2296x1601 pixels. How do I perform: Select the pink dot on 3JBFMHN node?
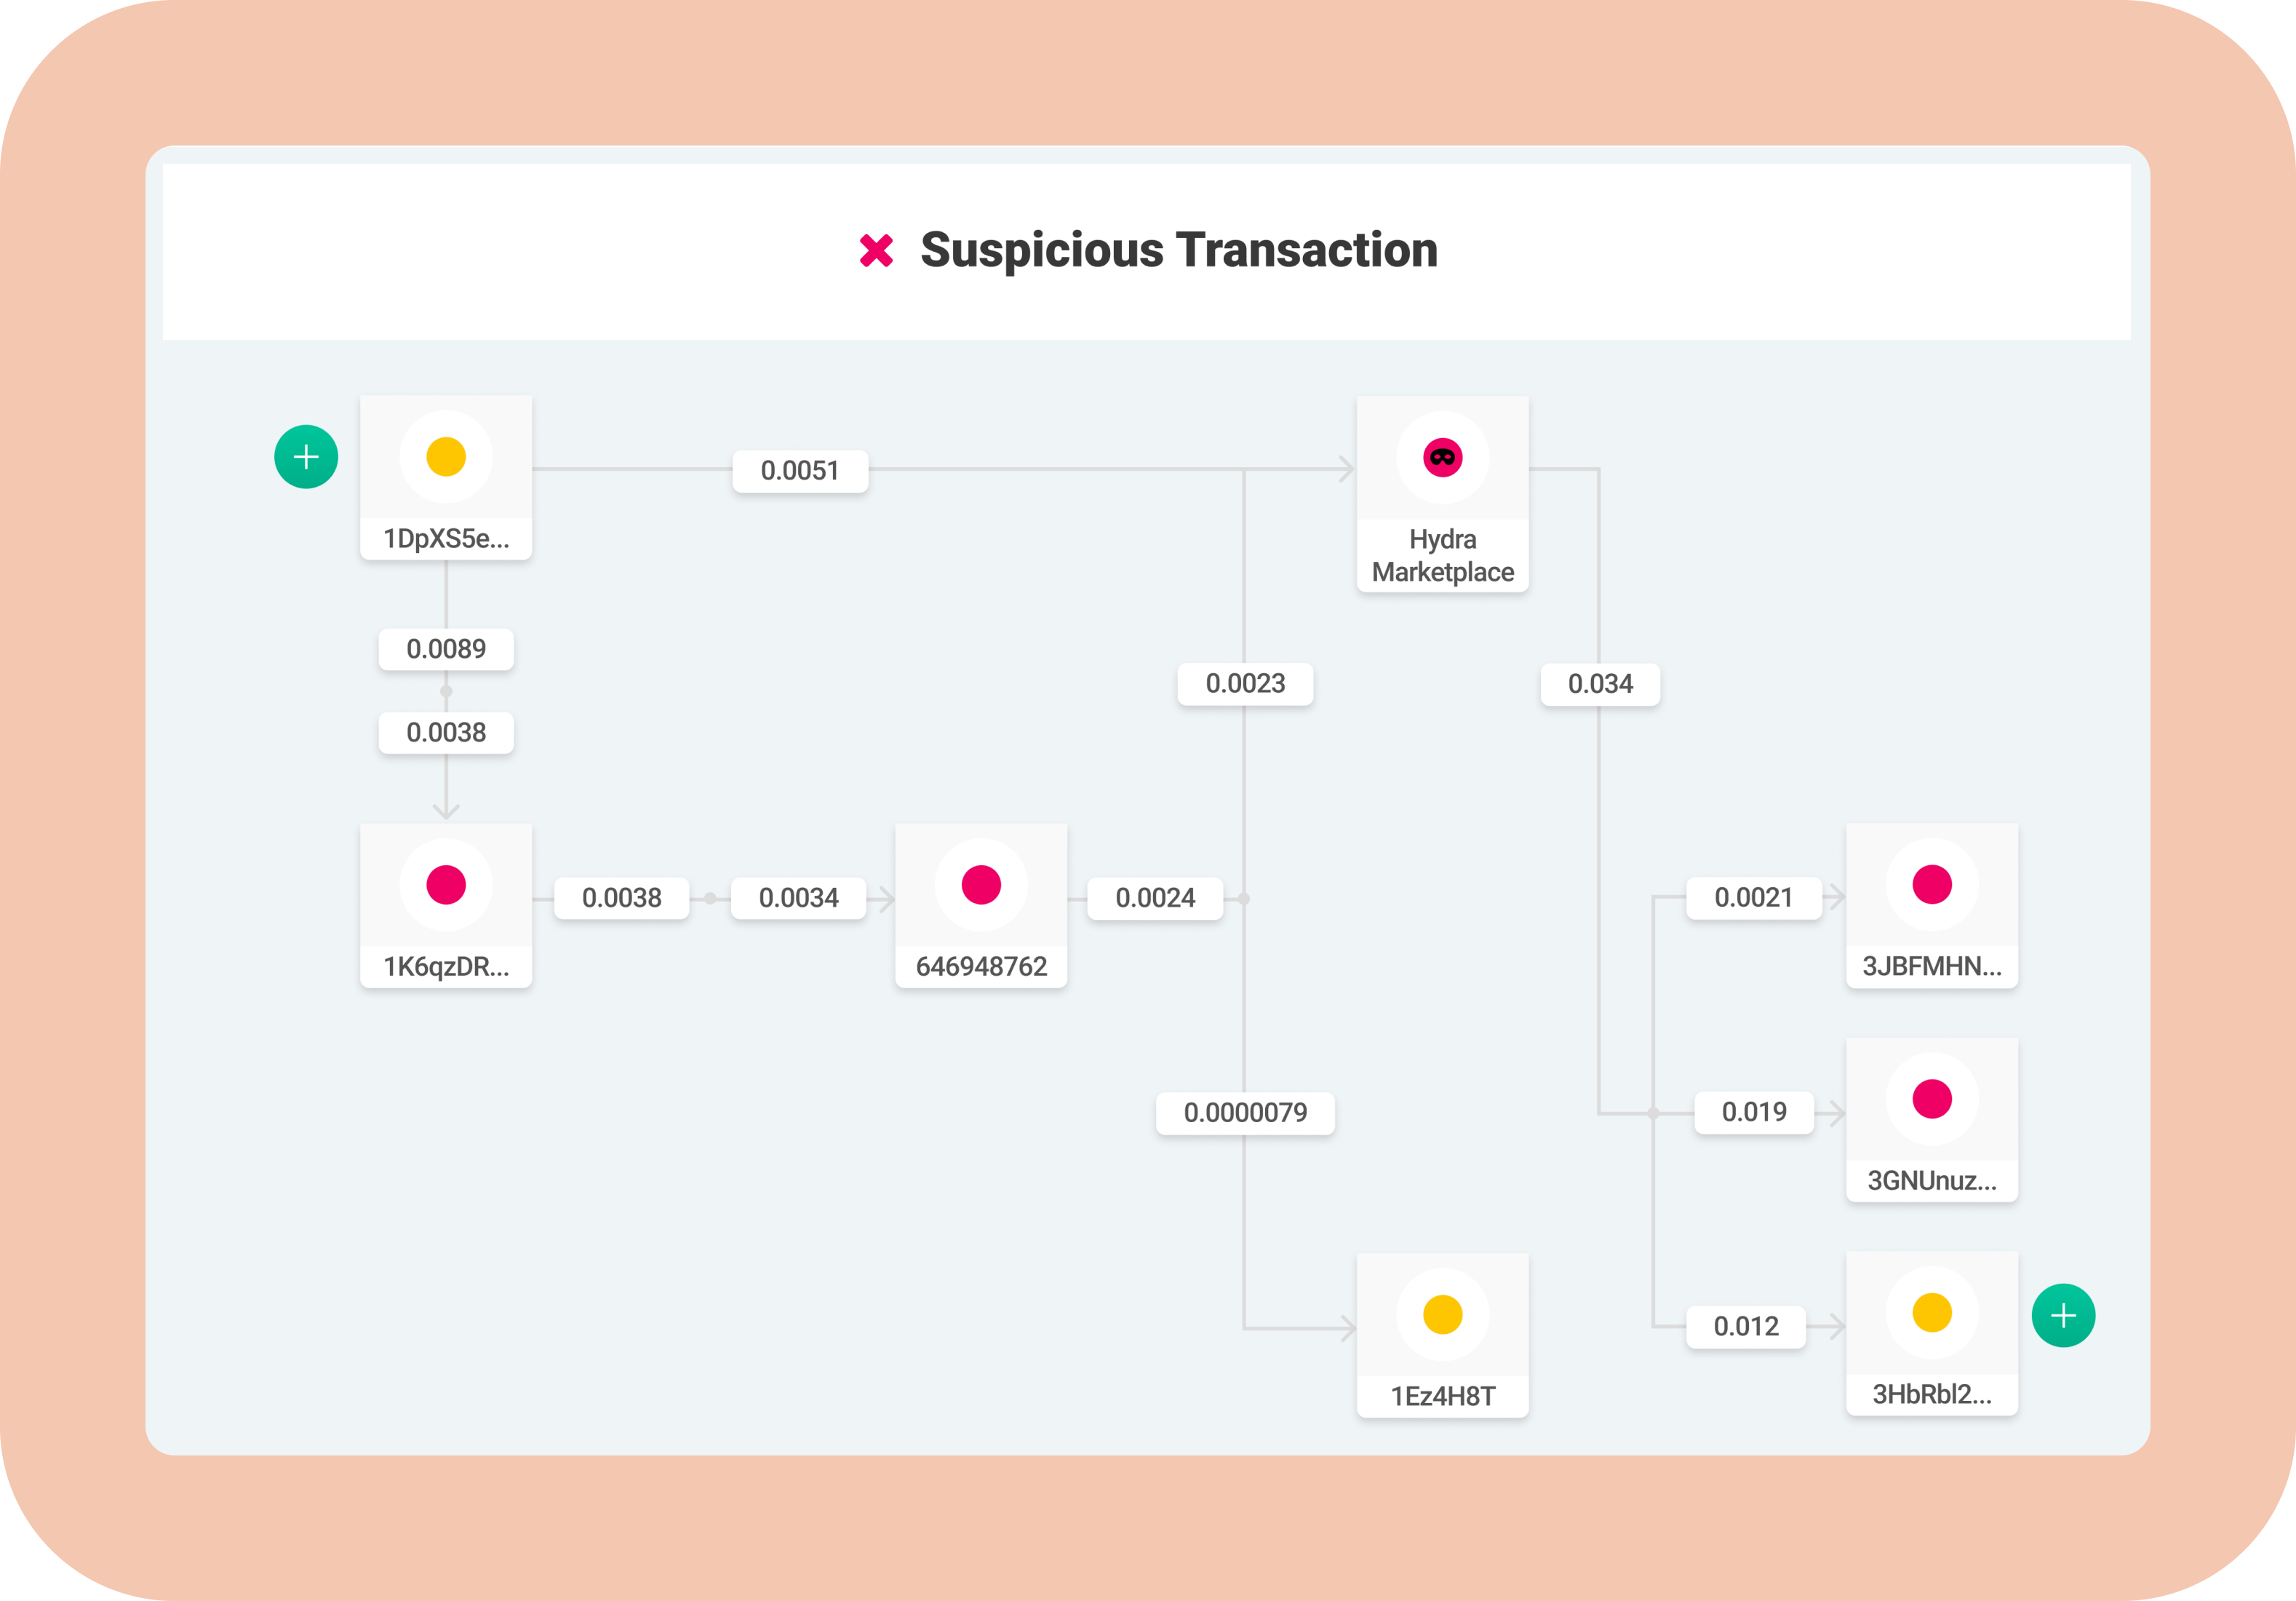click(x=1931, y=885)
